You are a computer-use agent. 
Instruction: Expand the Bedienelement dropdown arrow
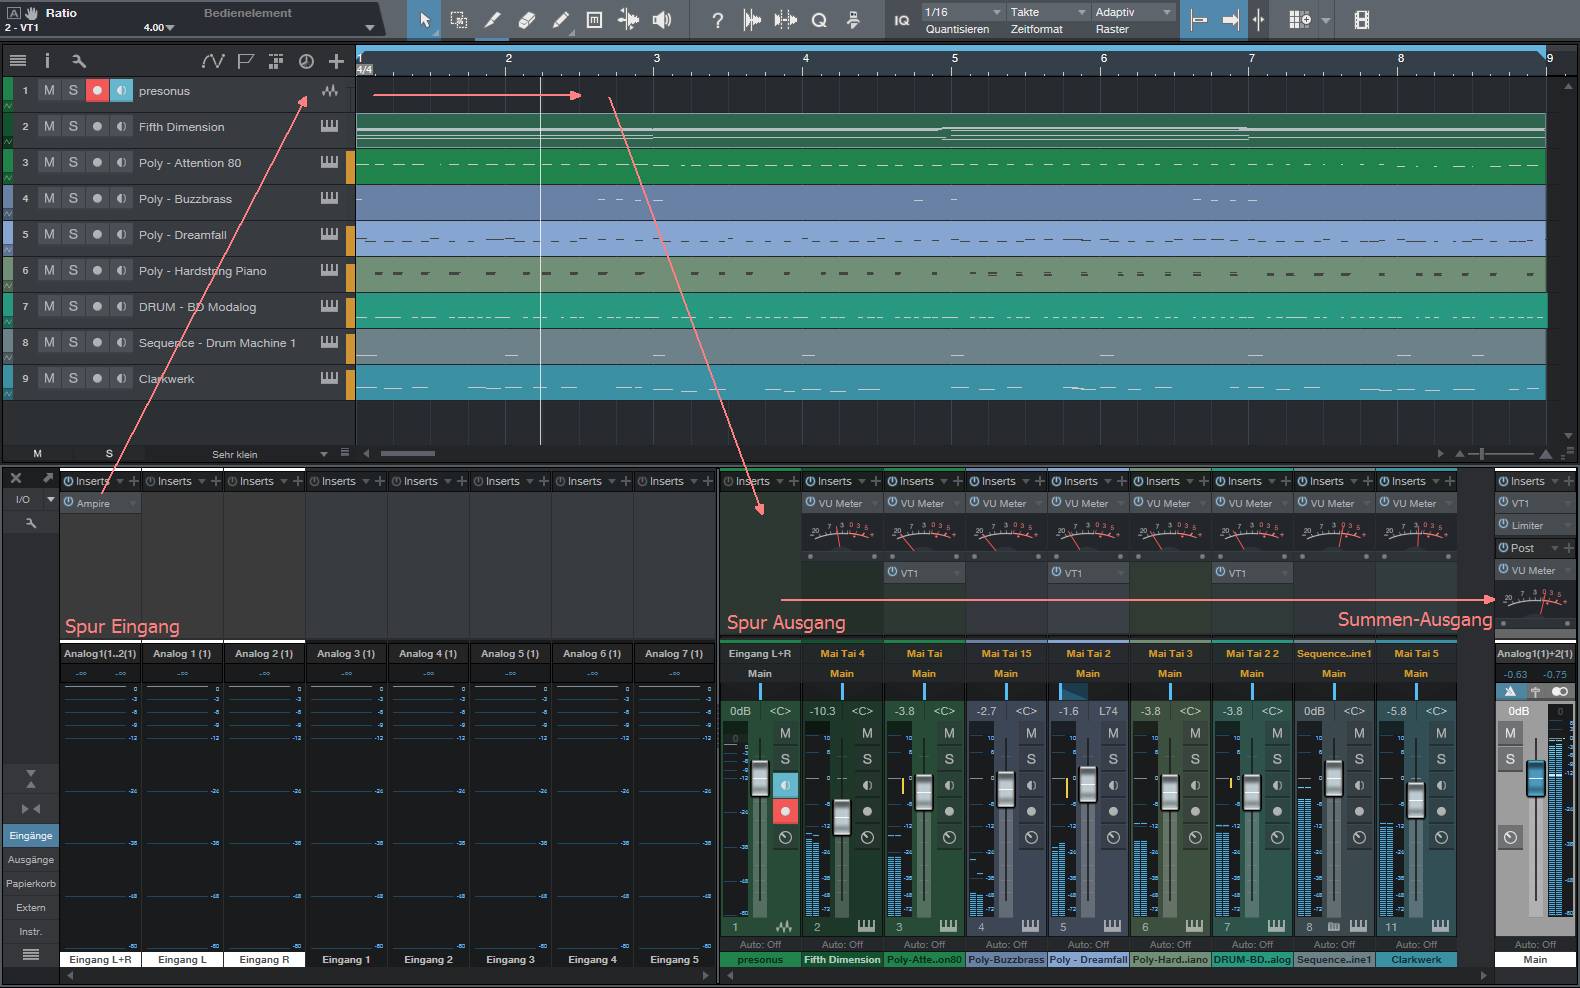(x=370, y=28)
